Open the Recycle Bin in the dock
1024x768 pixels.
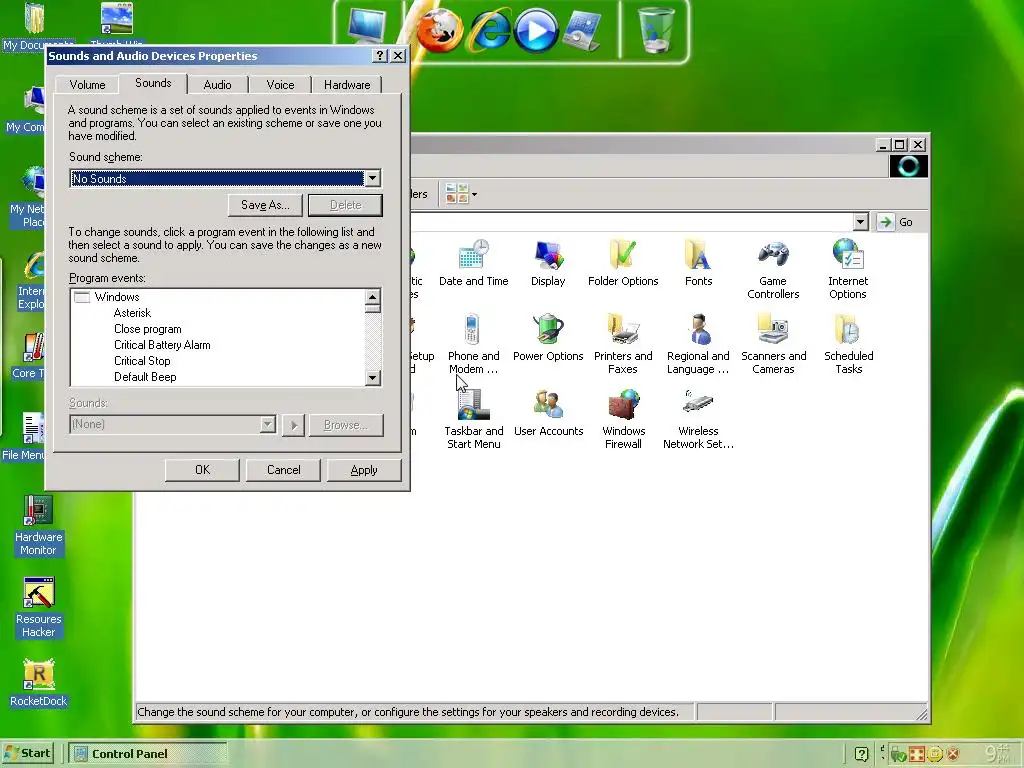click(655, 30)
